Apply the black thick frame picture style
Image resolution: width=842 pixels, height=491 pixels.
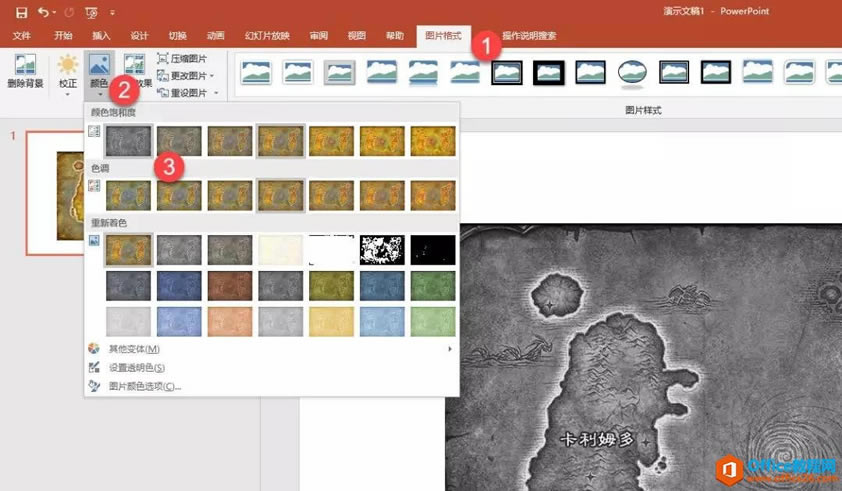tap(548, 72)
